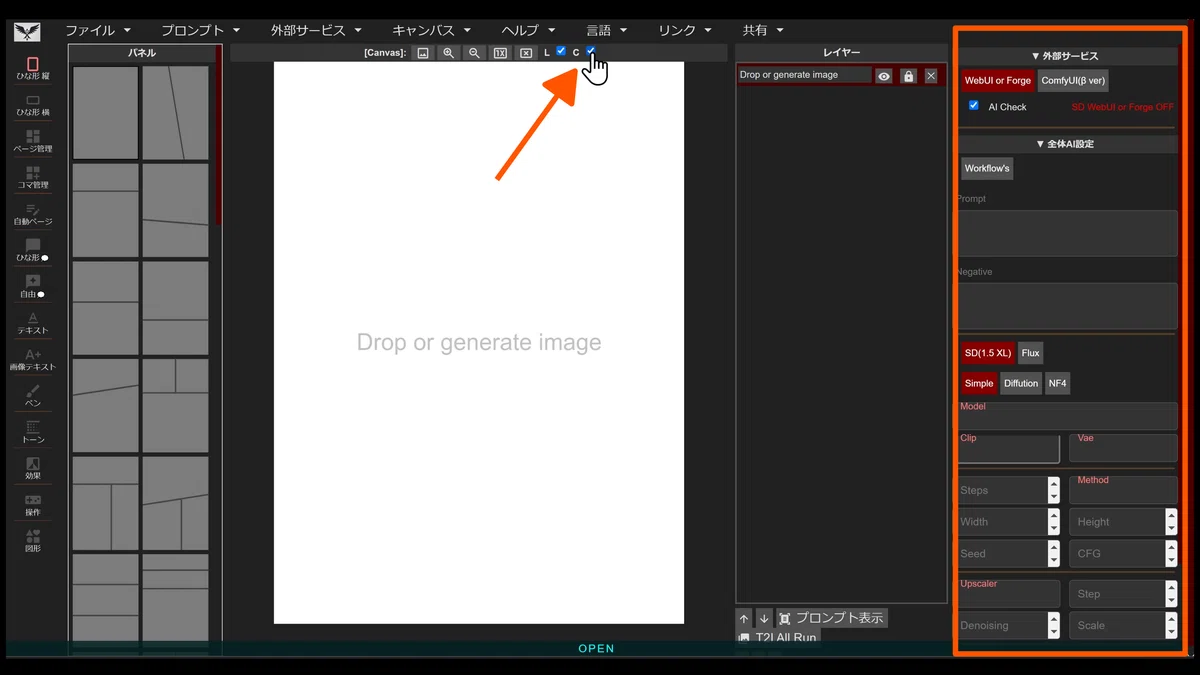This screenshot has height=675, width=1200.
Task: Toggle the C checkbox in canvas toolbar
Action: click(x=591, y=51)
